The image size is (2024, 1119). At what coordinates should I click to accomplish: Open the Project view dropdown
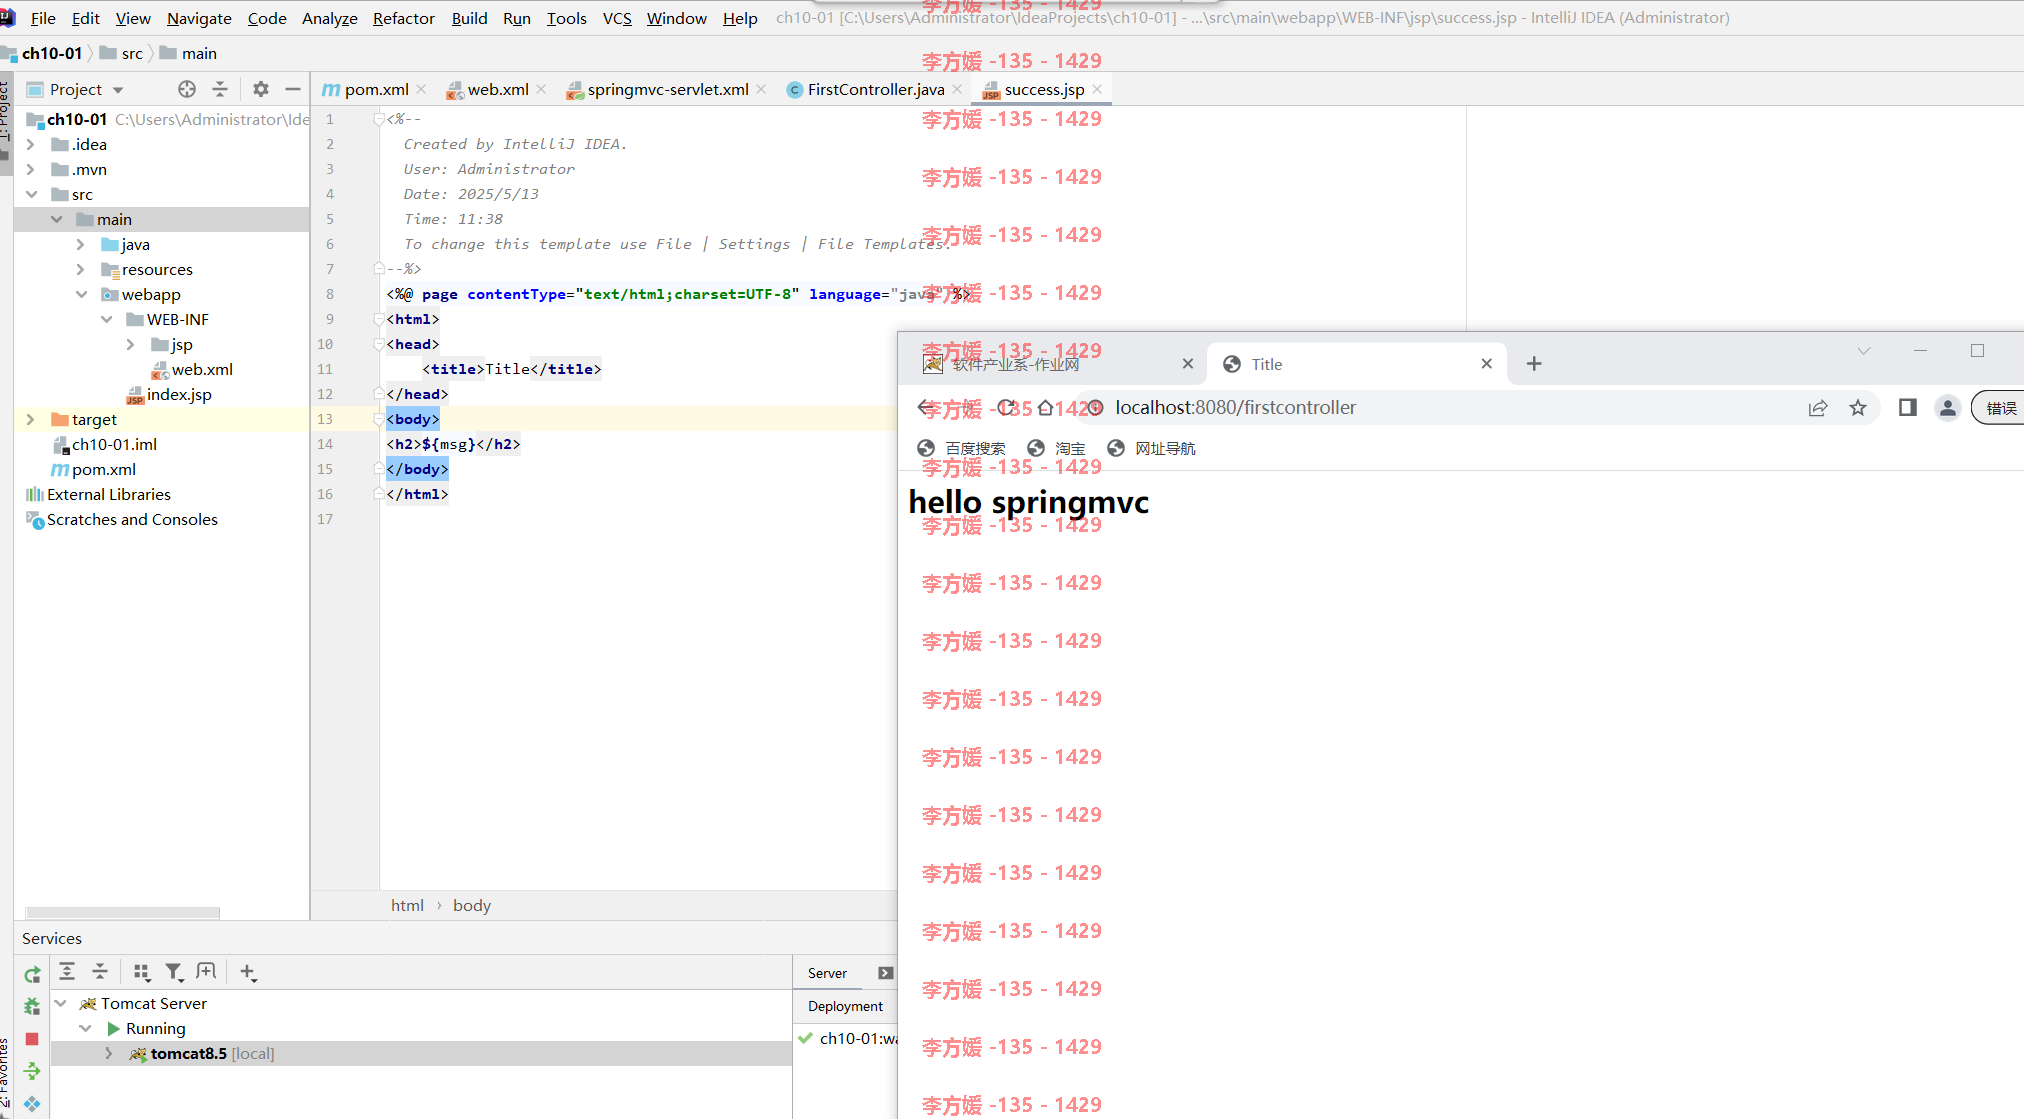(118, 90)
